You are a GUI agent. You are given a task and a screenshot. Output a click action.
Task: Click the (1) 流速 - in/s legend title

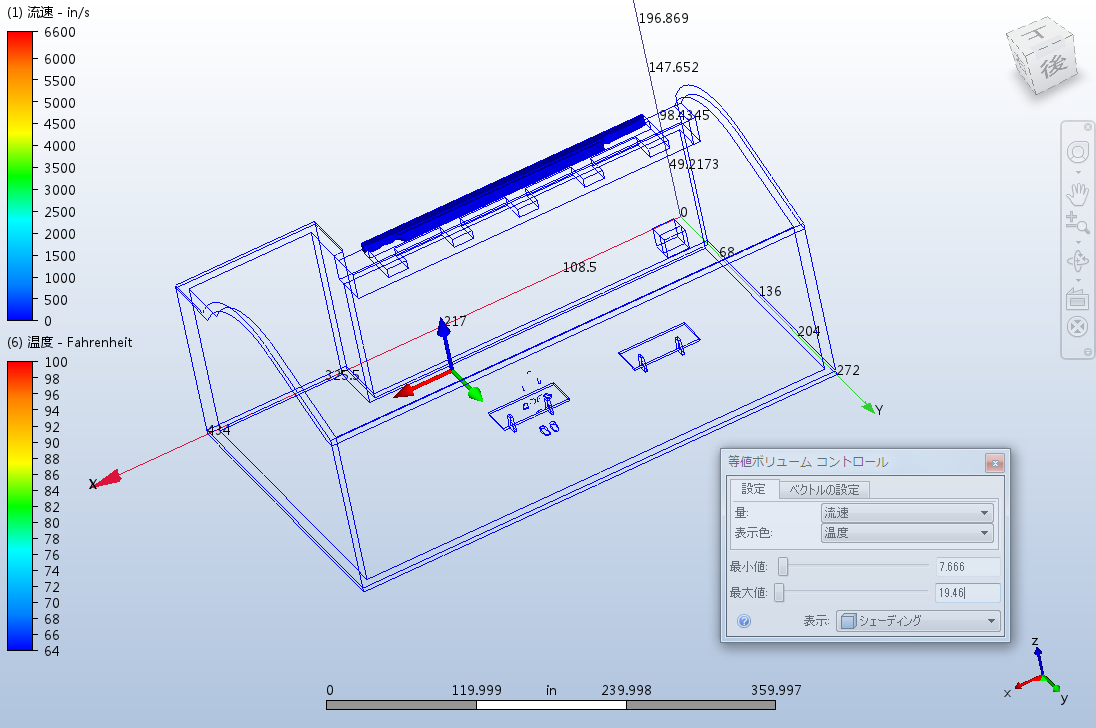48,13
